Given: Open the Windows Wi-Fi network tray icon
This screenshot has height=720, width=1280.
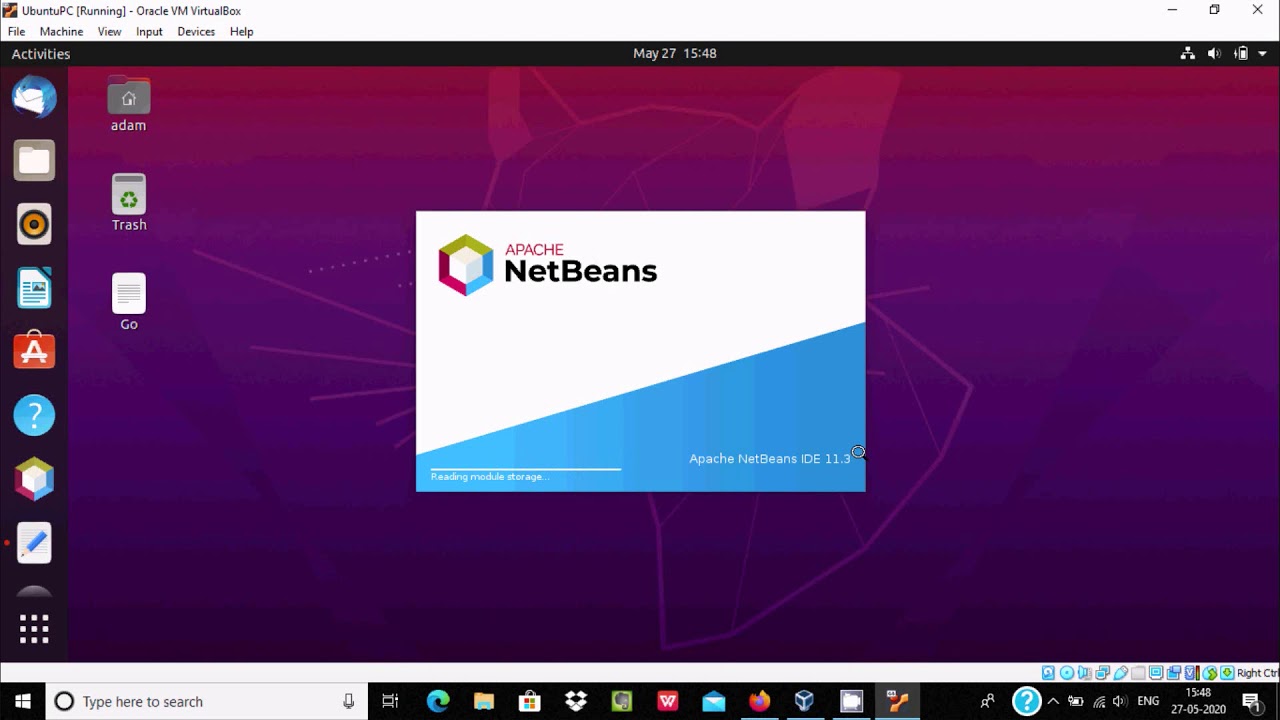Looking at the screenshot, I should (1099, 701).
